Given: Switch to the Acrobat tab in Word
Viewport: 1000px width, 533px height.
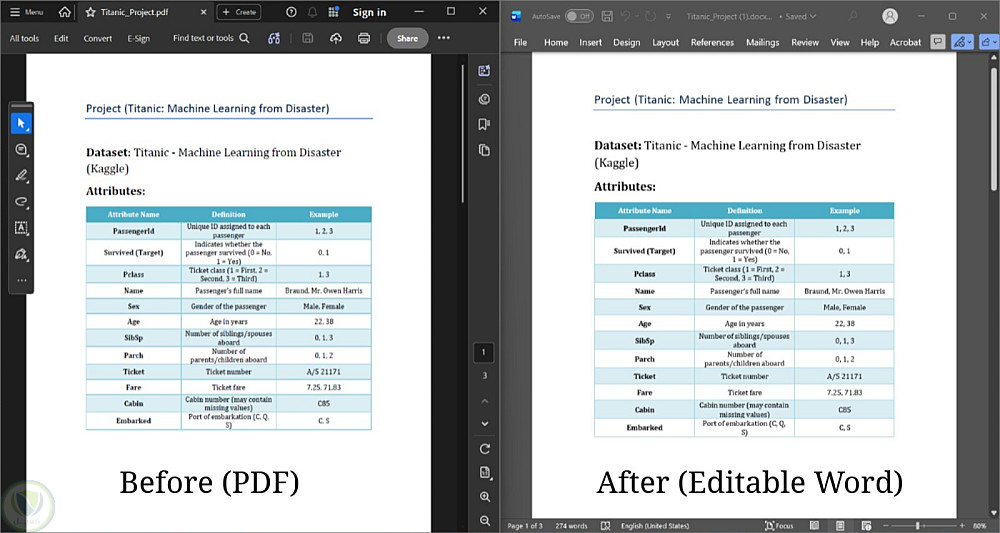Looking at the screenshot, I should pyautogui.click(x=906, y=42).
